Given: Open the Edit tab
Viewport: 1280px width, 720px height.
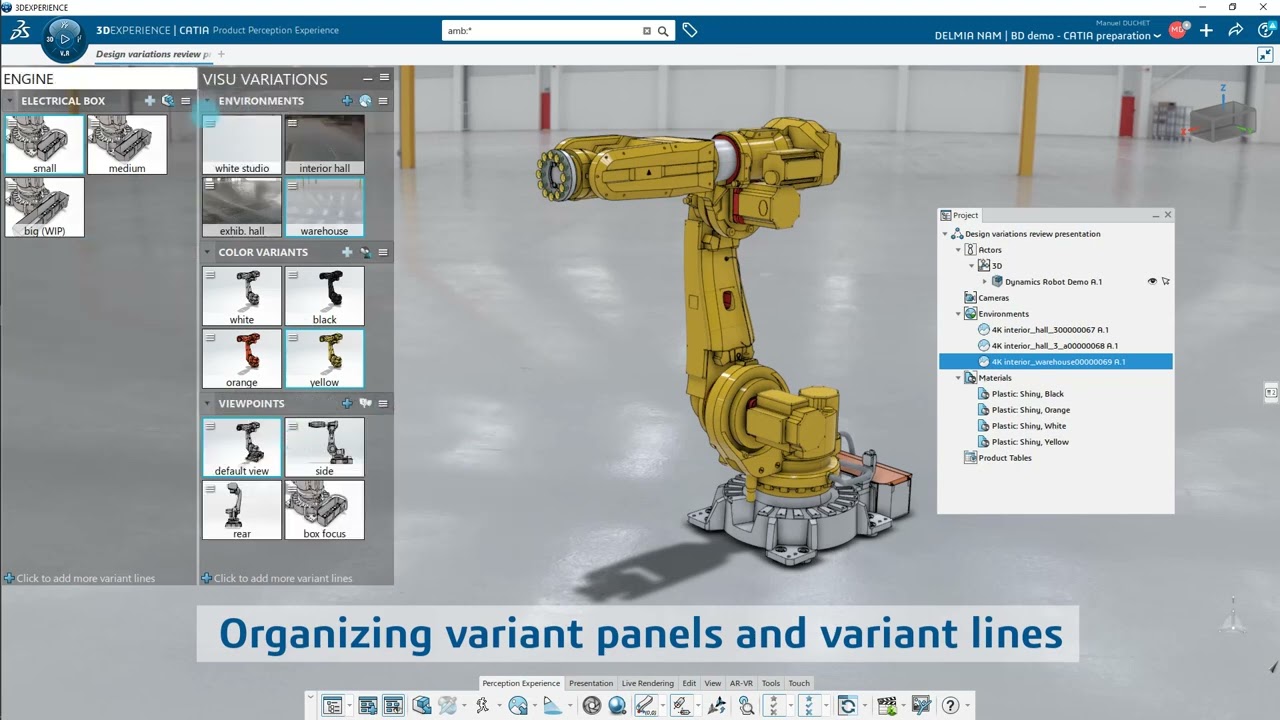Looking at the screenshot, I should tap(689, 683).
